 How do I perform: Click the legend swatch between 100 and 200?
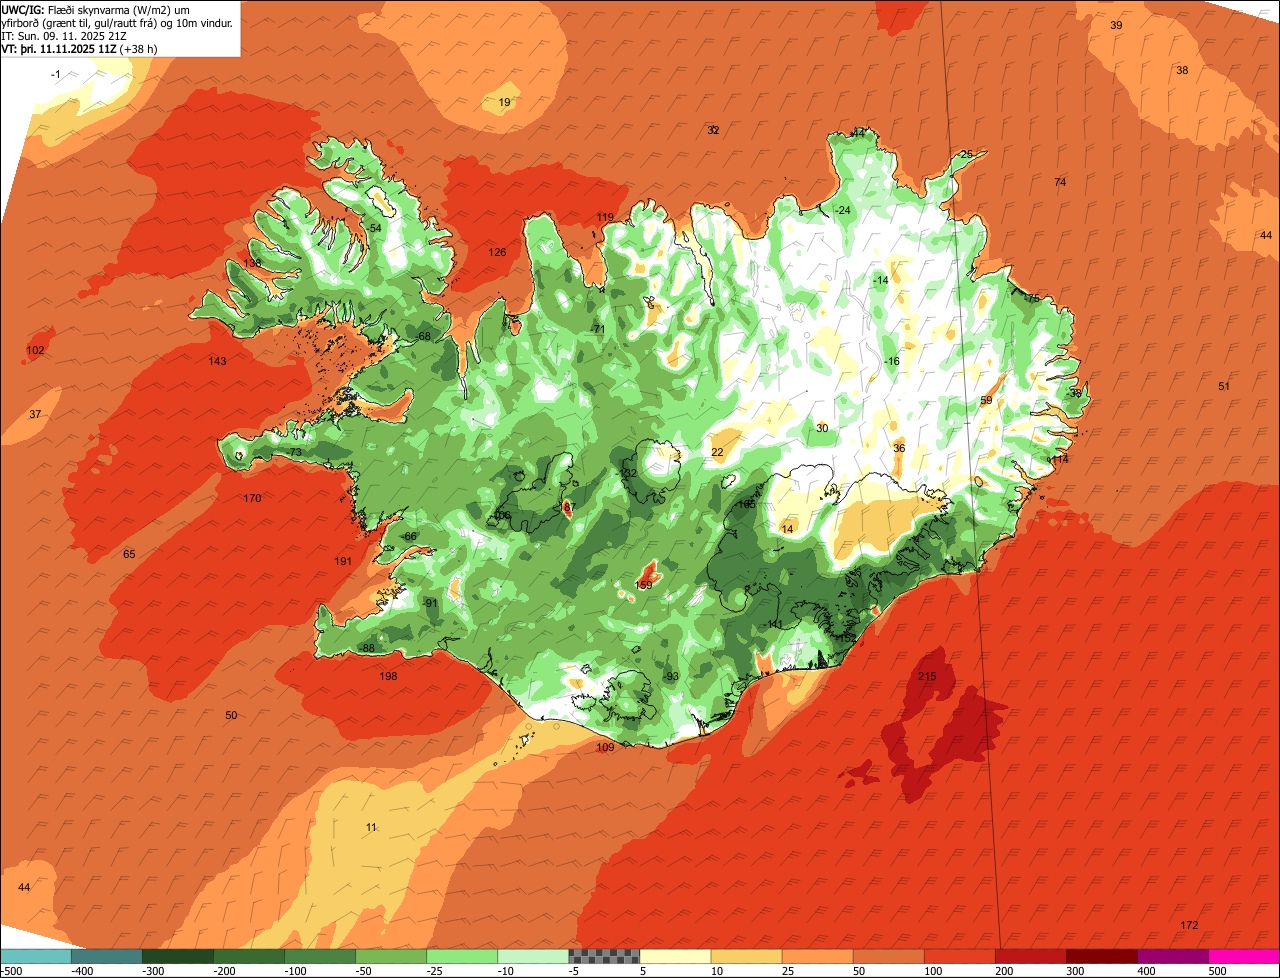959,956
